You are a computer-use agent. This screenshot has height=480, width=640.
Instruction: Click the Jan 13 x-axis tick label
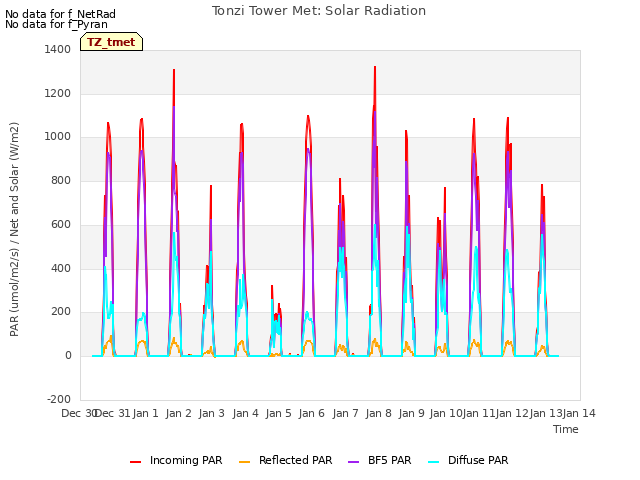click(x=546, y=413)
